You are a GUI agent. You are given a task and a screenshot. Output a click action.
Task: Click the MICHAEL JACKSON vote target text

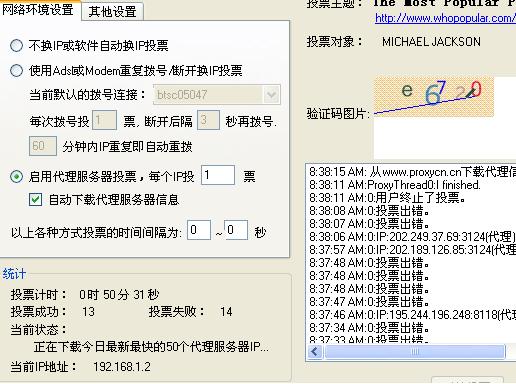431,42
